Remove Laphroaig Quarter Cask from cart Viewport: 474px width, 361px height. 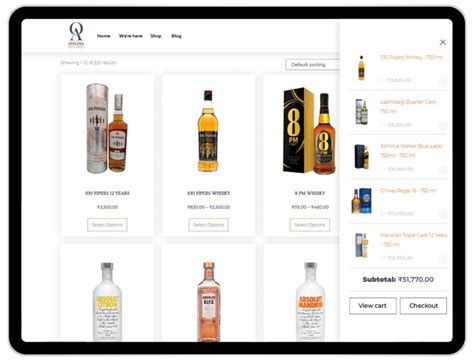(x=443, y=125)
